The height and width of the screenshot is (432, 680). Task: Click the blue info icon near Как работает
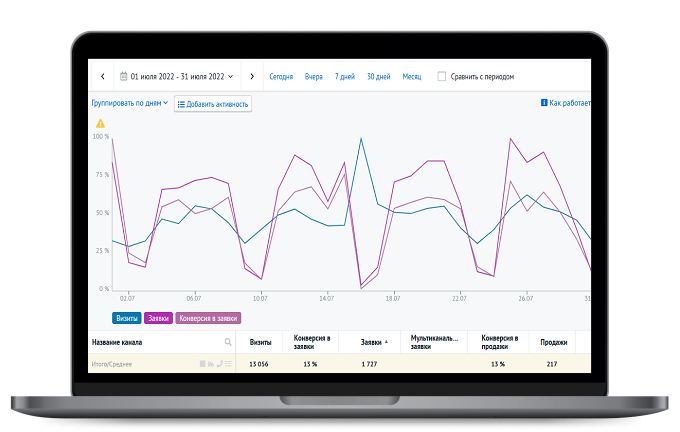[544, 103]
